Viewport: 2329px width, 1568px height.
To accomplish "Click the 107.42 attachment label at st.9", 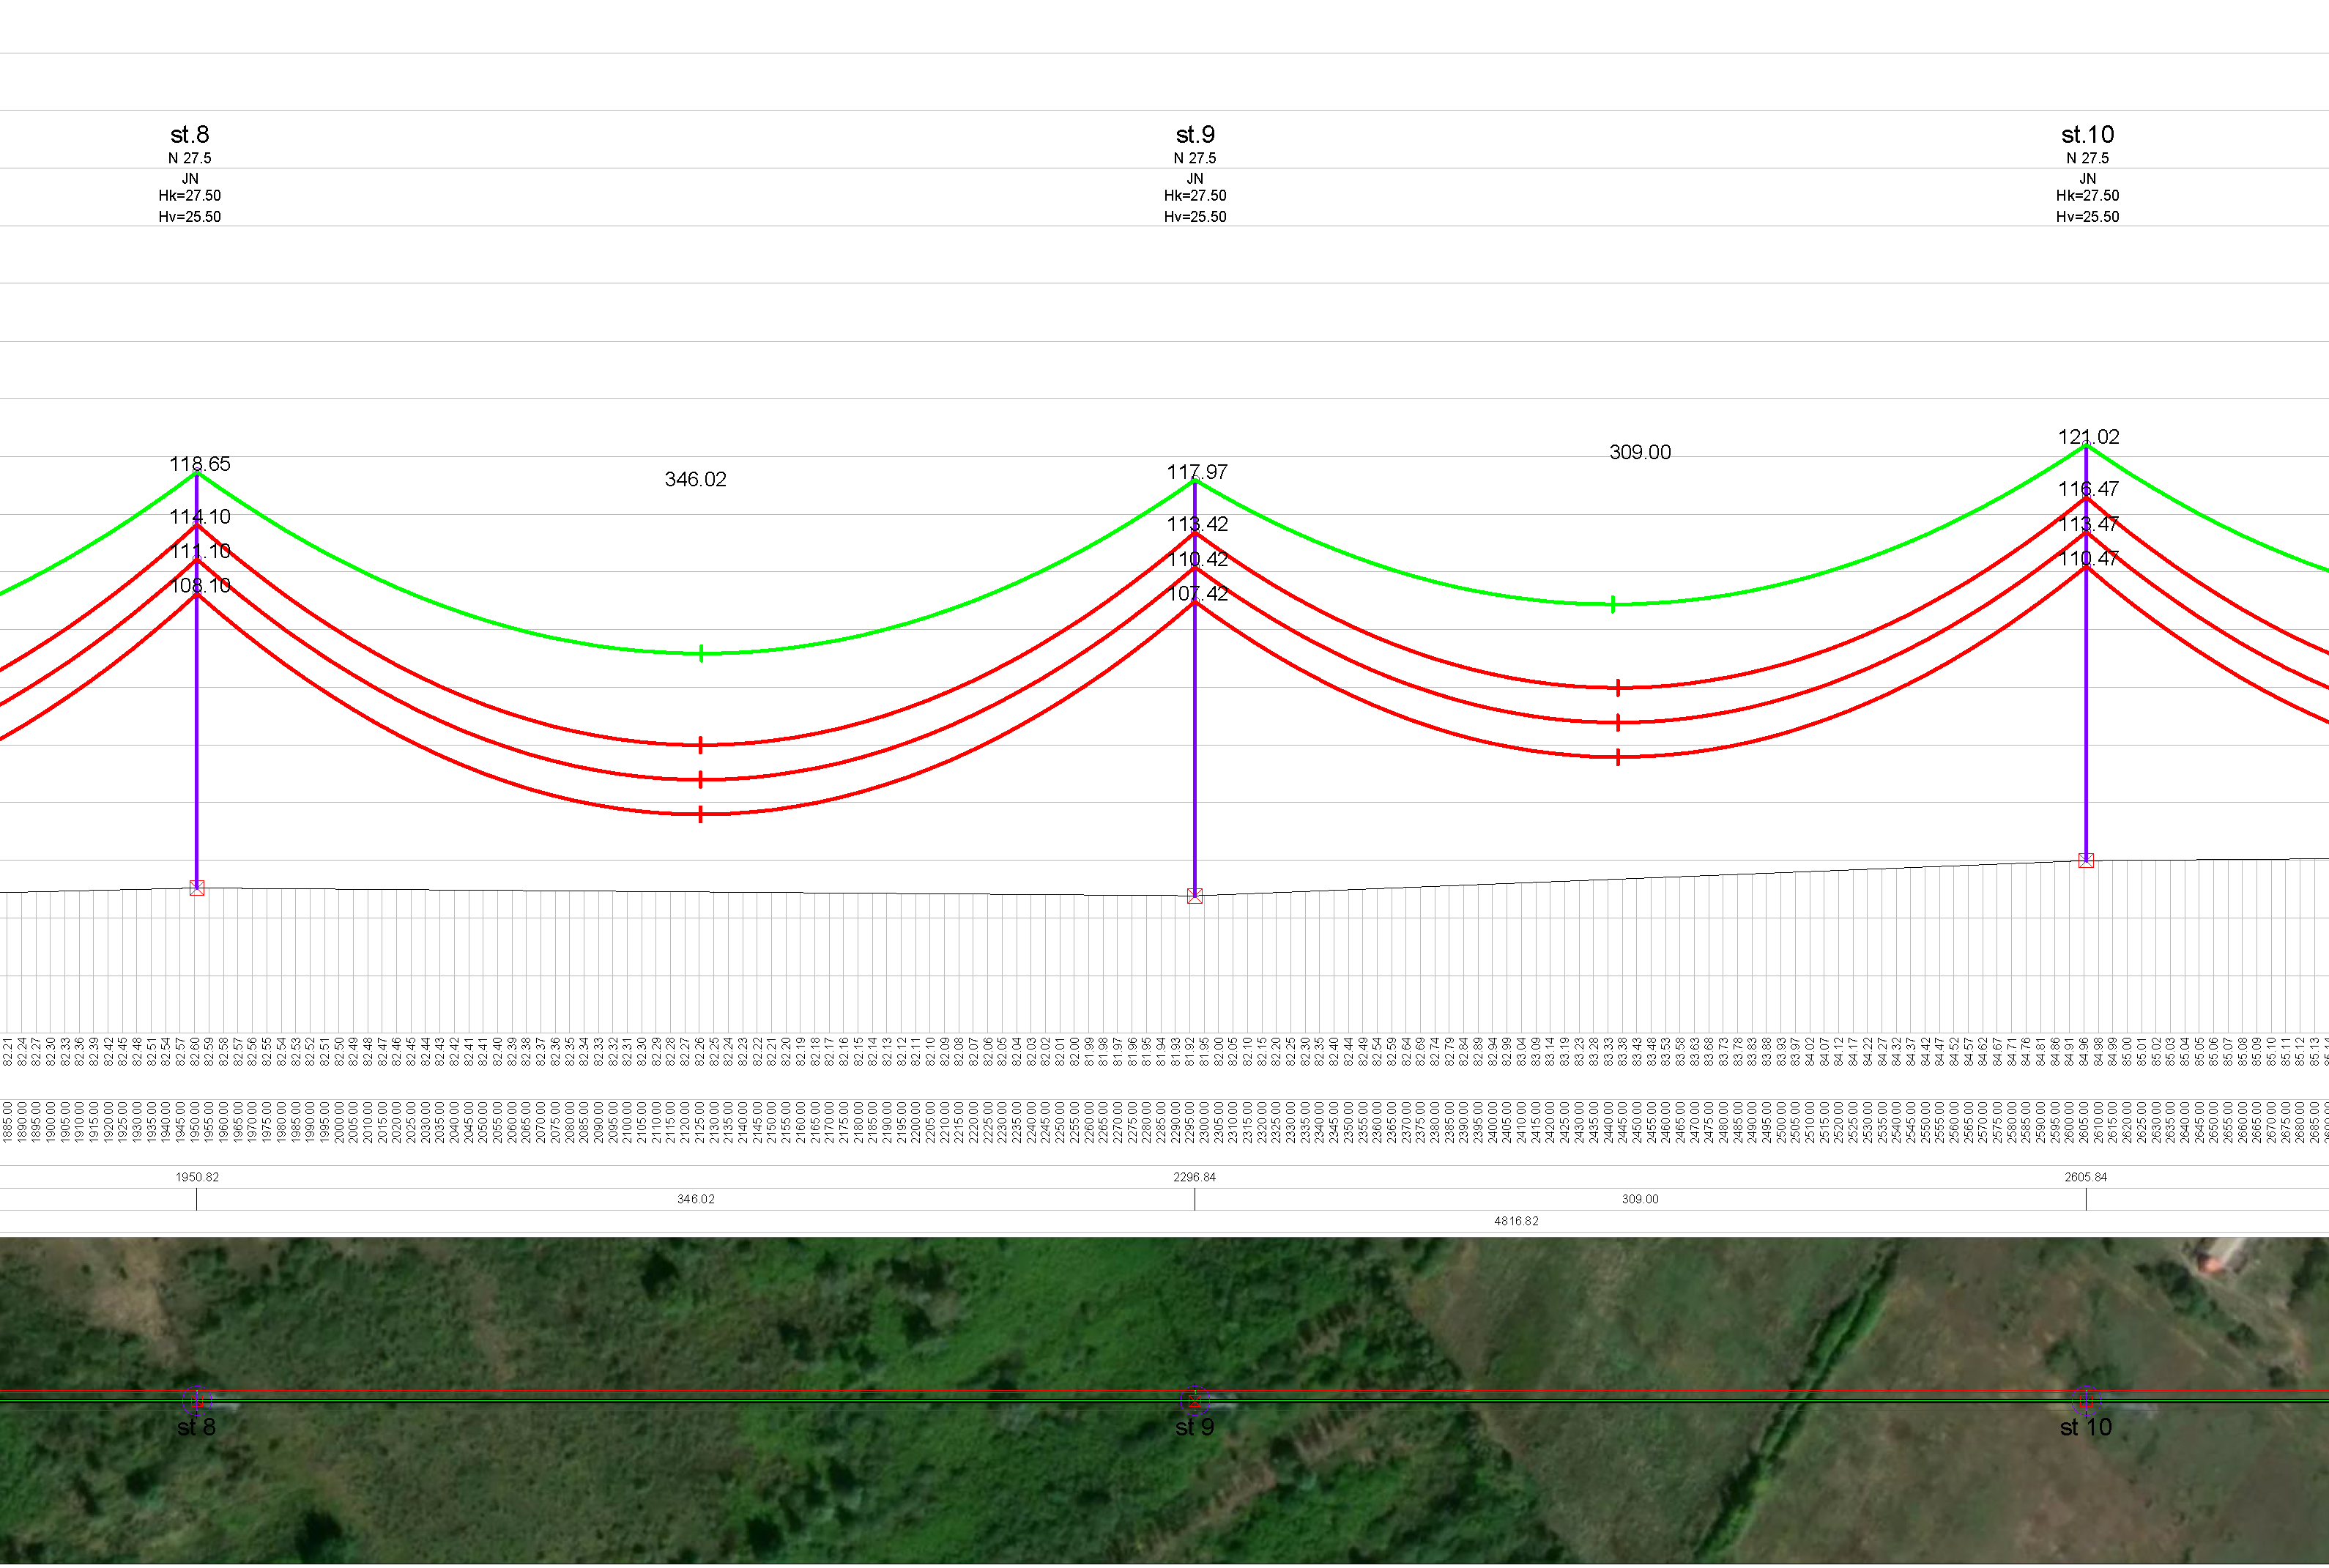I will pyautogui.click(x=1197, y=594).
